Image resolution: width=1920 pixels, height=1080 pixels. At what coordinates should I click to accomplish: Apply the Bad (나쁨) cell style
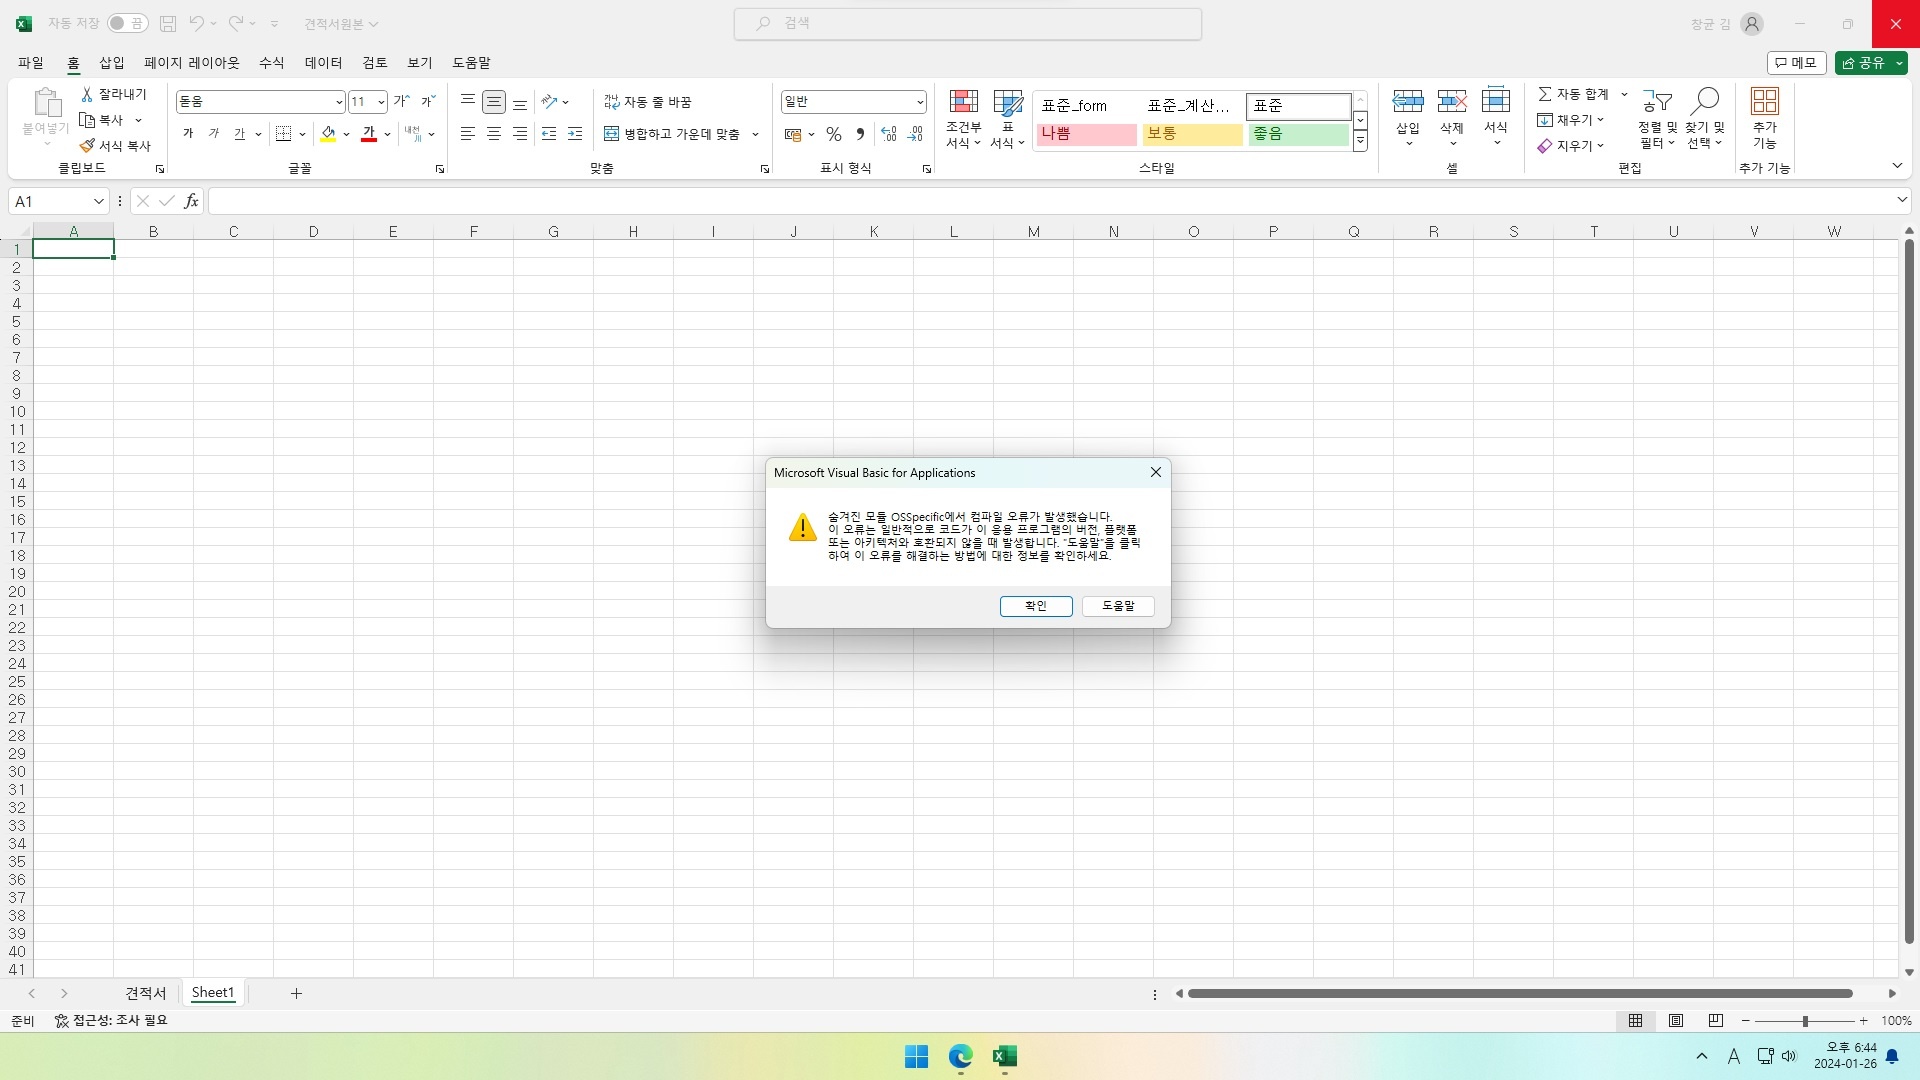[1087, 134]
